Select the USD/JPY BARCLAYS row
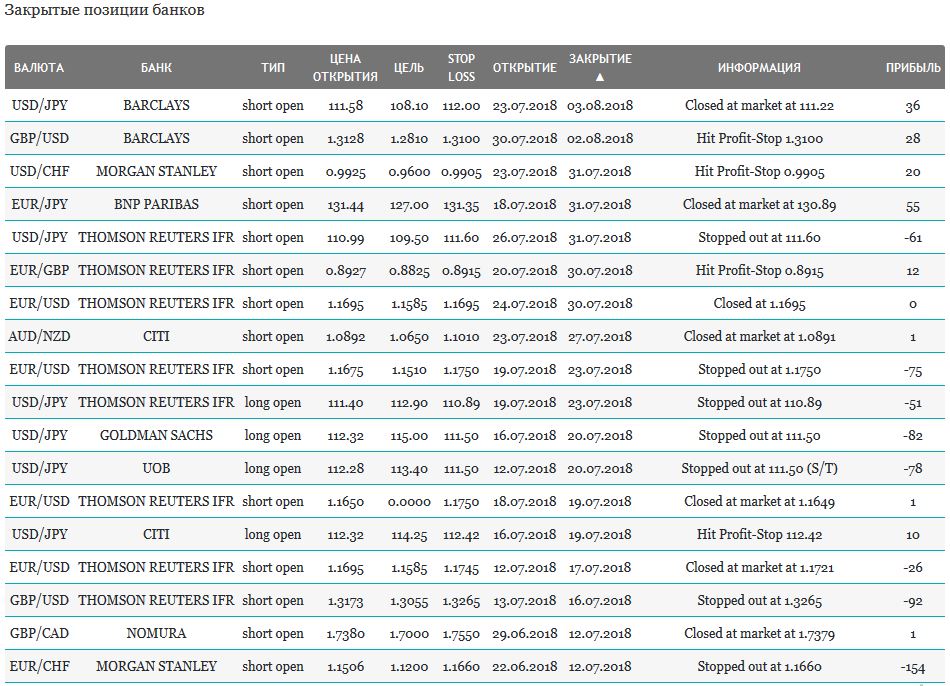950x686 pixels. pos(475,105)
